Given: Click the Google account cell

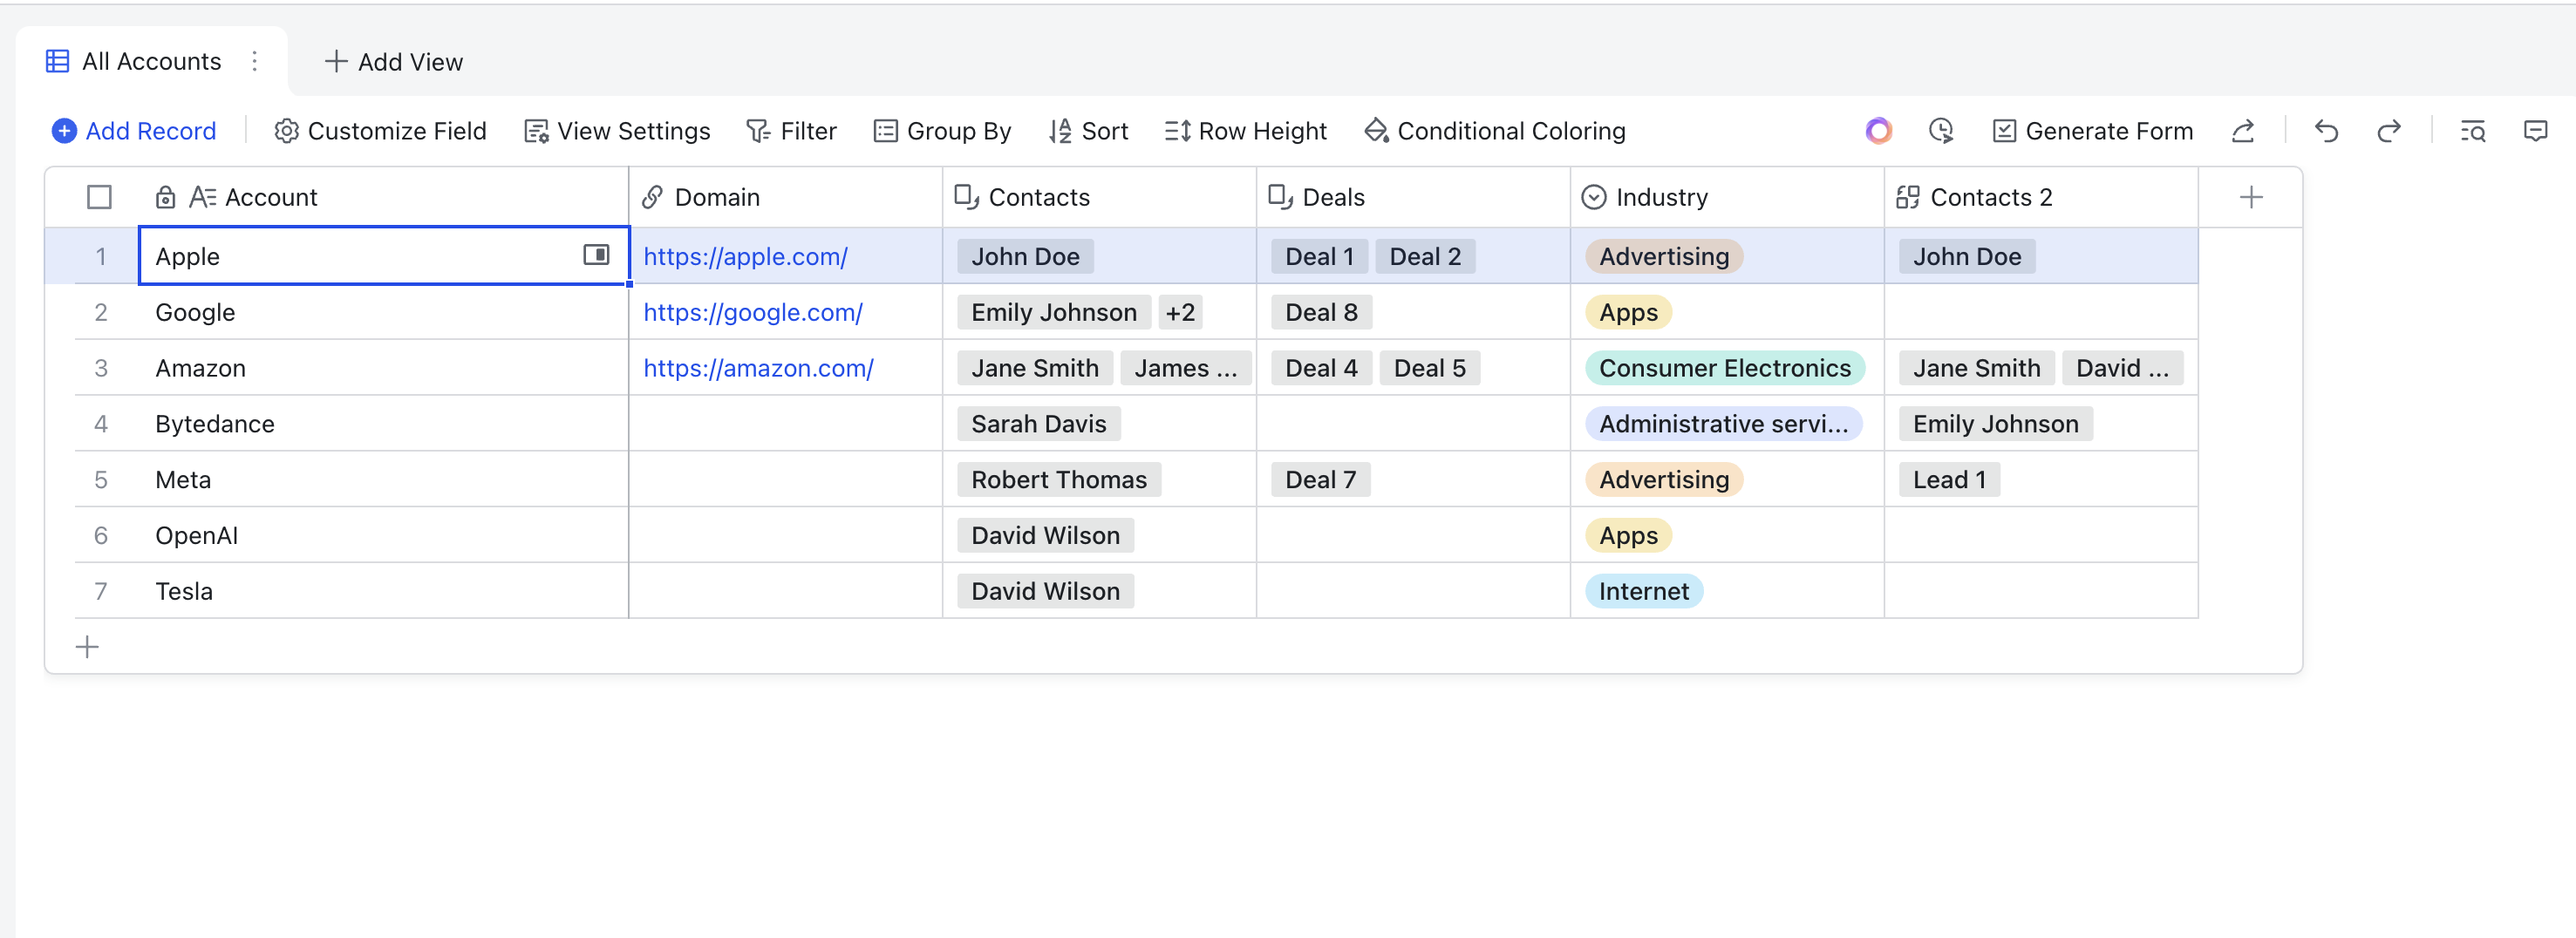Looking at the screenshot, I should point(383,312).
